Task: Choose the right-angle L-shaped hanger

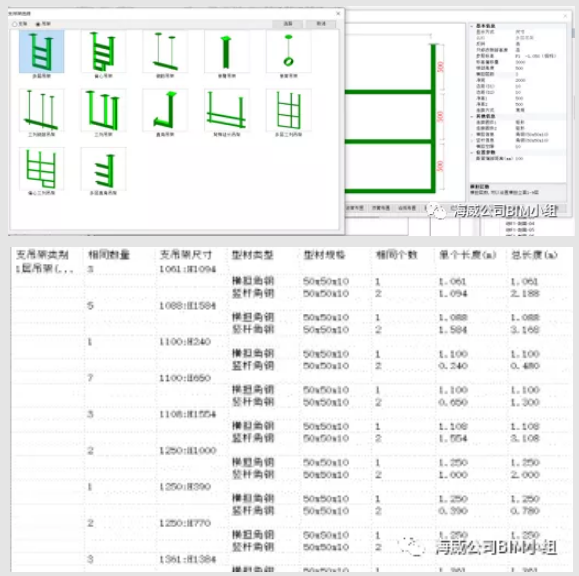Action: [165, 110]
